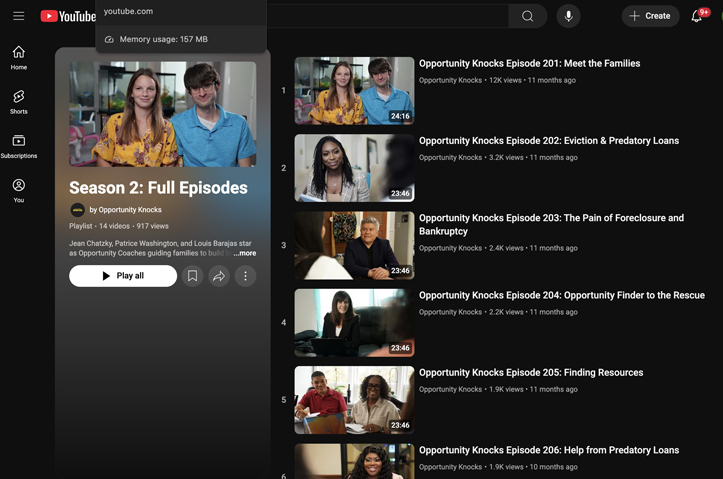Click title 'Episode 205: Finding Resources'

coord(531,373)
